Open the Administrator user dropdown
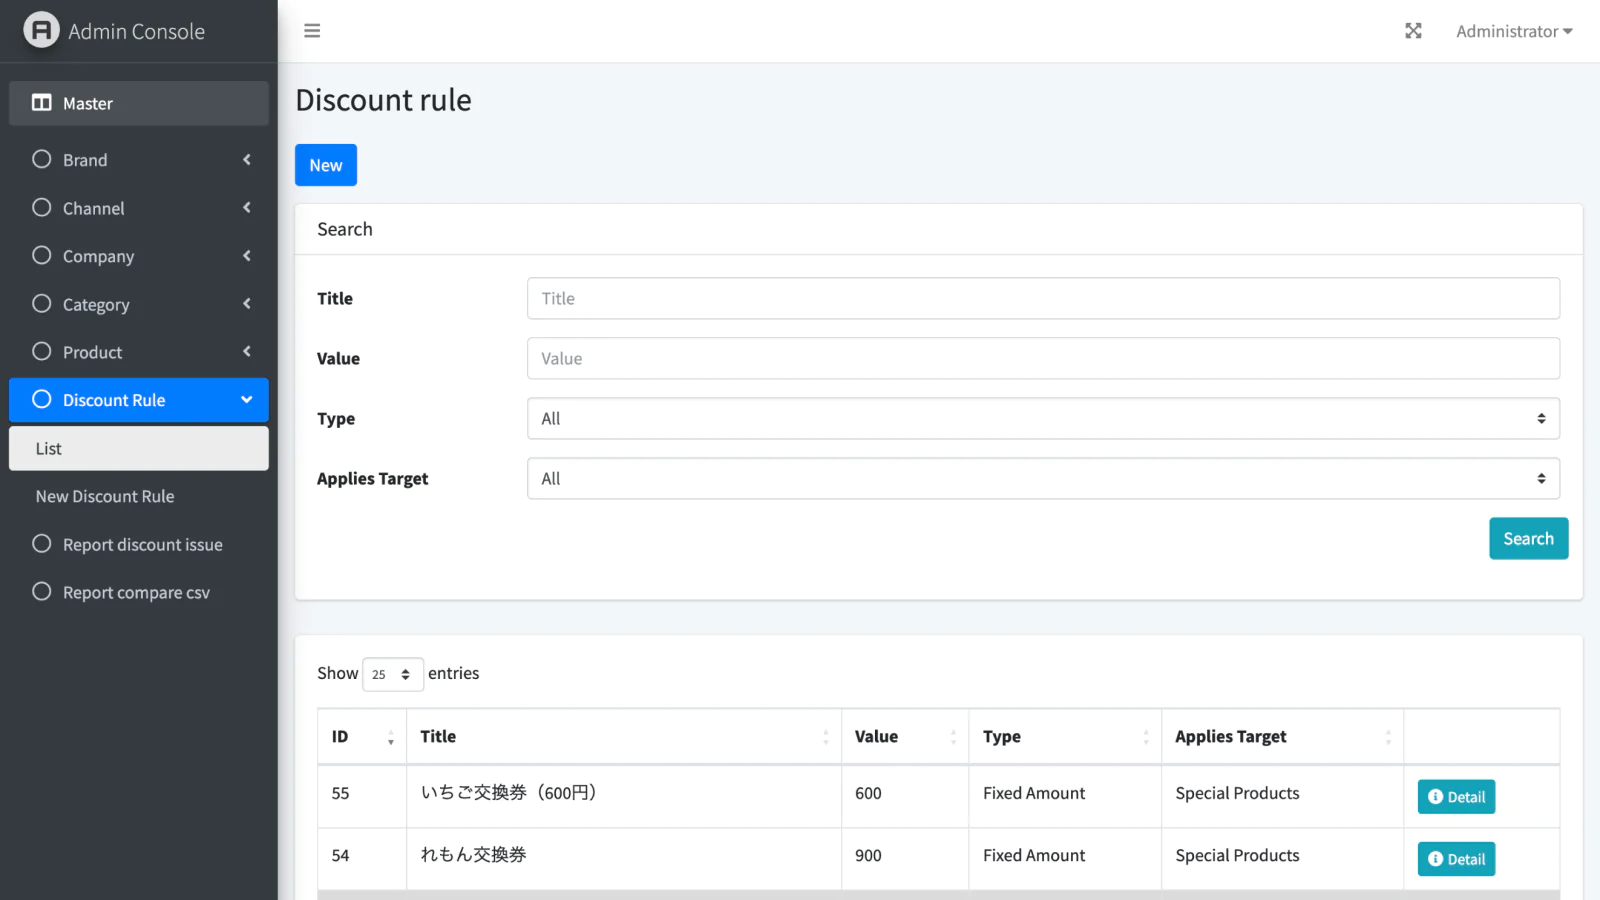Screen dimensions: 1600x900 point(1514,31)
